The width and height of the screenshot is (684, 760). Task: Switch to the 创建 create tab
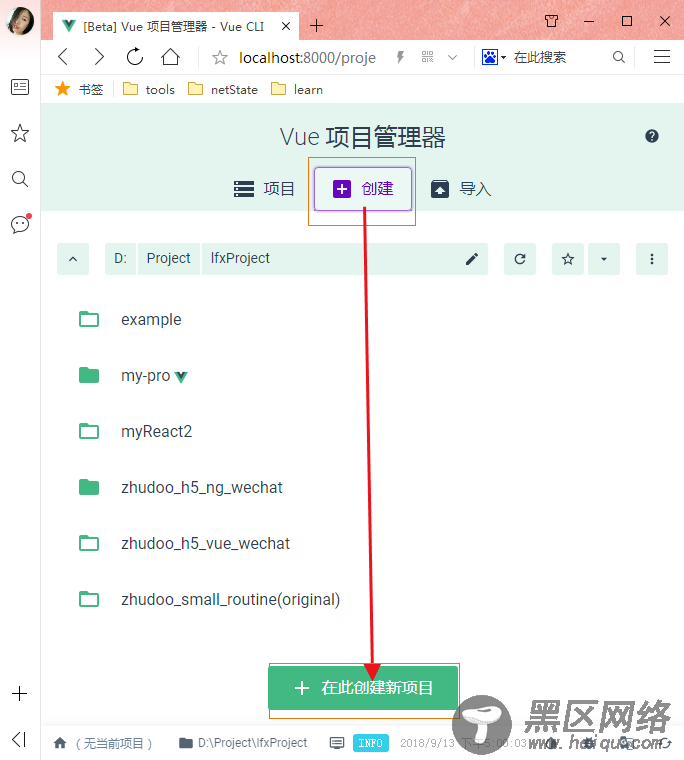pos(363,189)
